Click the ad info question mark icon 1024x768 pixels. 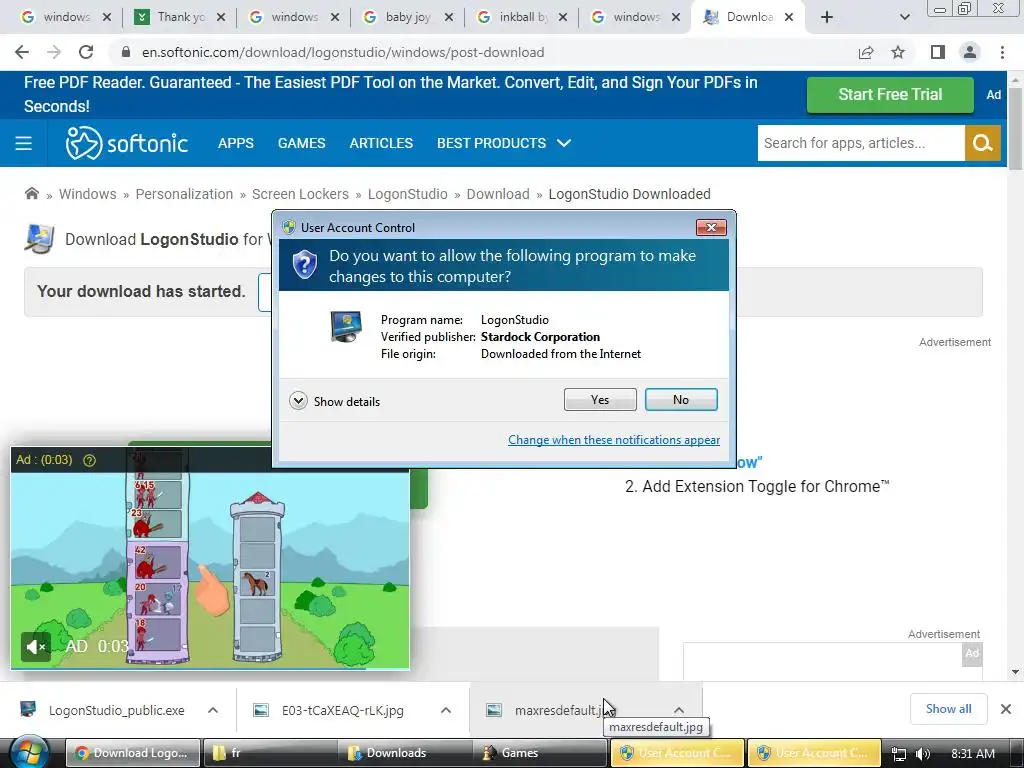(x=89, y=460)
